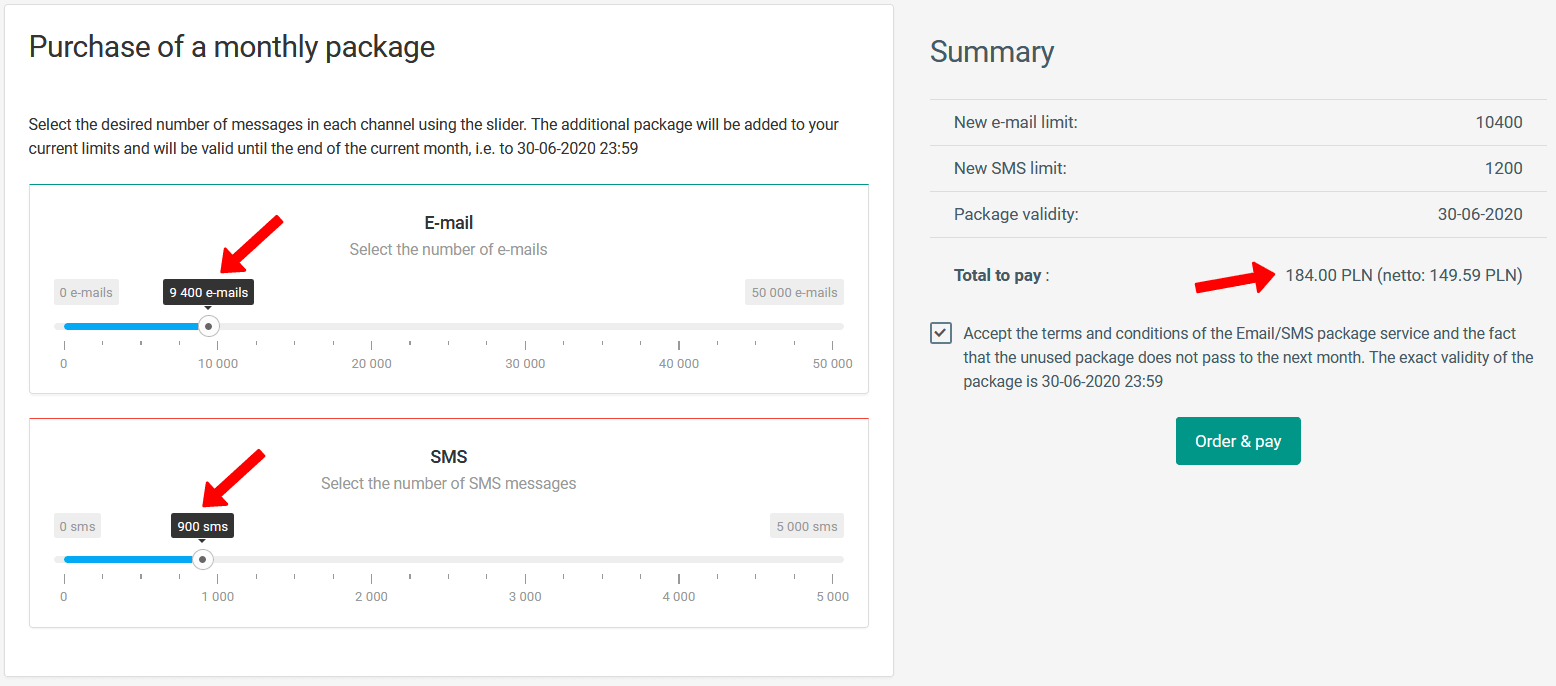Click the '5 000 sms' maximum badge

(x=806, y=526)
